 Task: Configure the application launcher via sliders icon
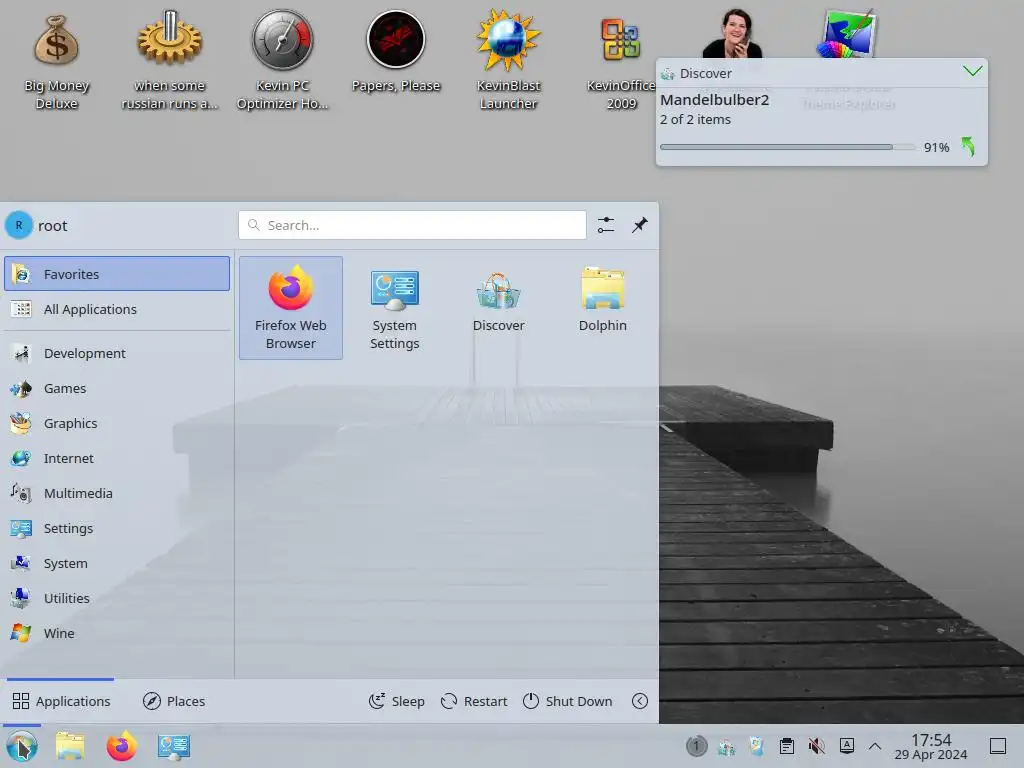tap(606, 225)
